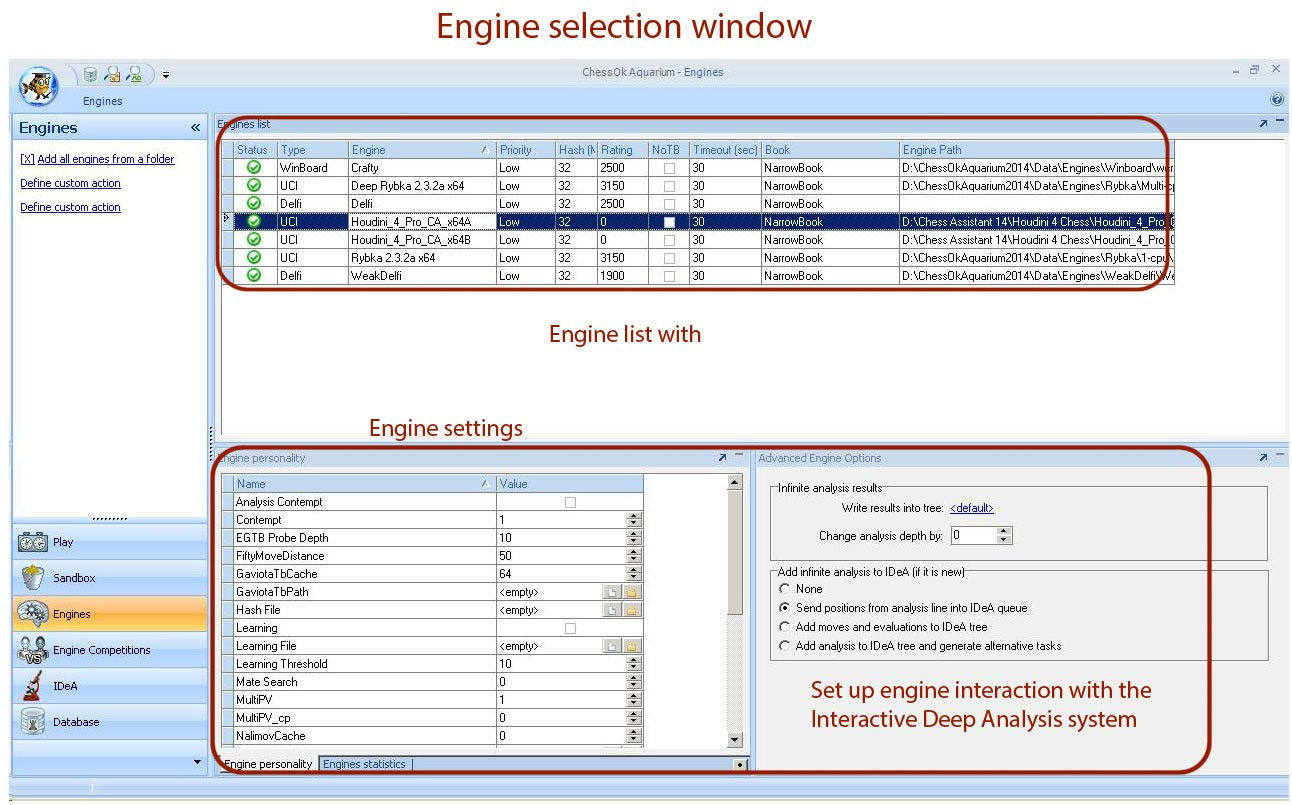
Task: Toggle NoTB checkbox for Deep Rybka engine
Action: [669, 186]
